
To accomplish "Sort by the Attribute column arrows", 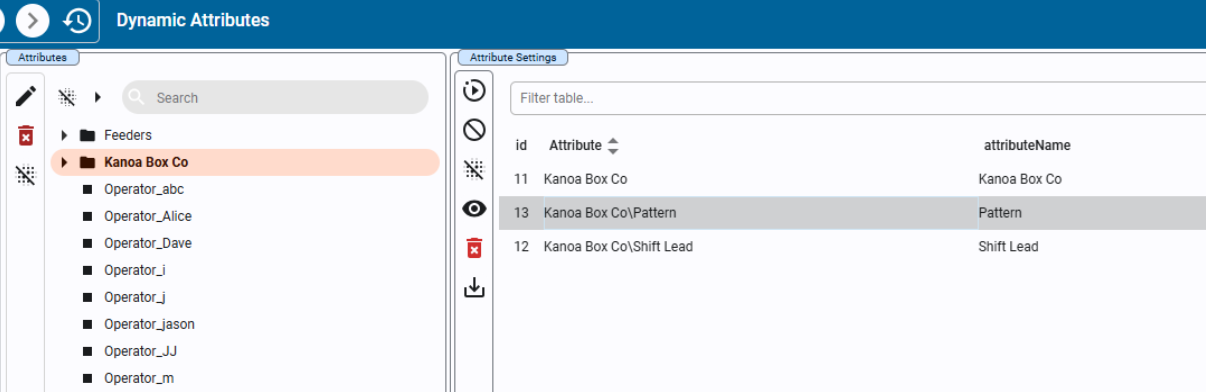I will pyautogui.click(x=613, y=146).
